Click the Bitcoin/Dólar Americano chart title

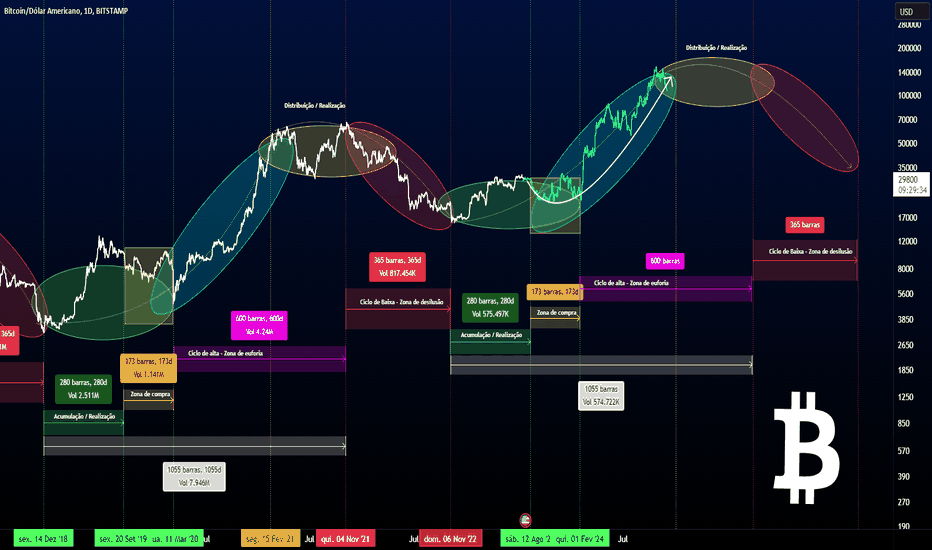pyautogui.click(x=66, y=11)
